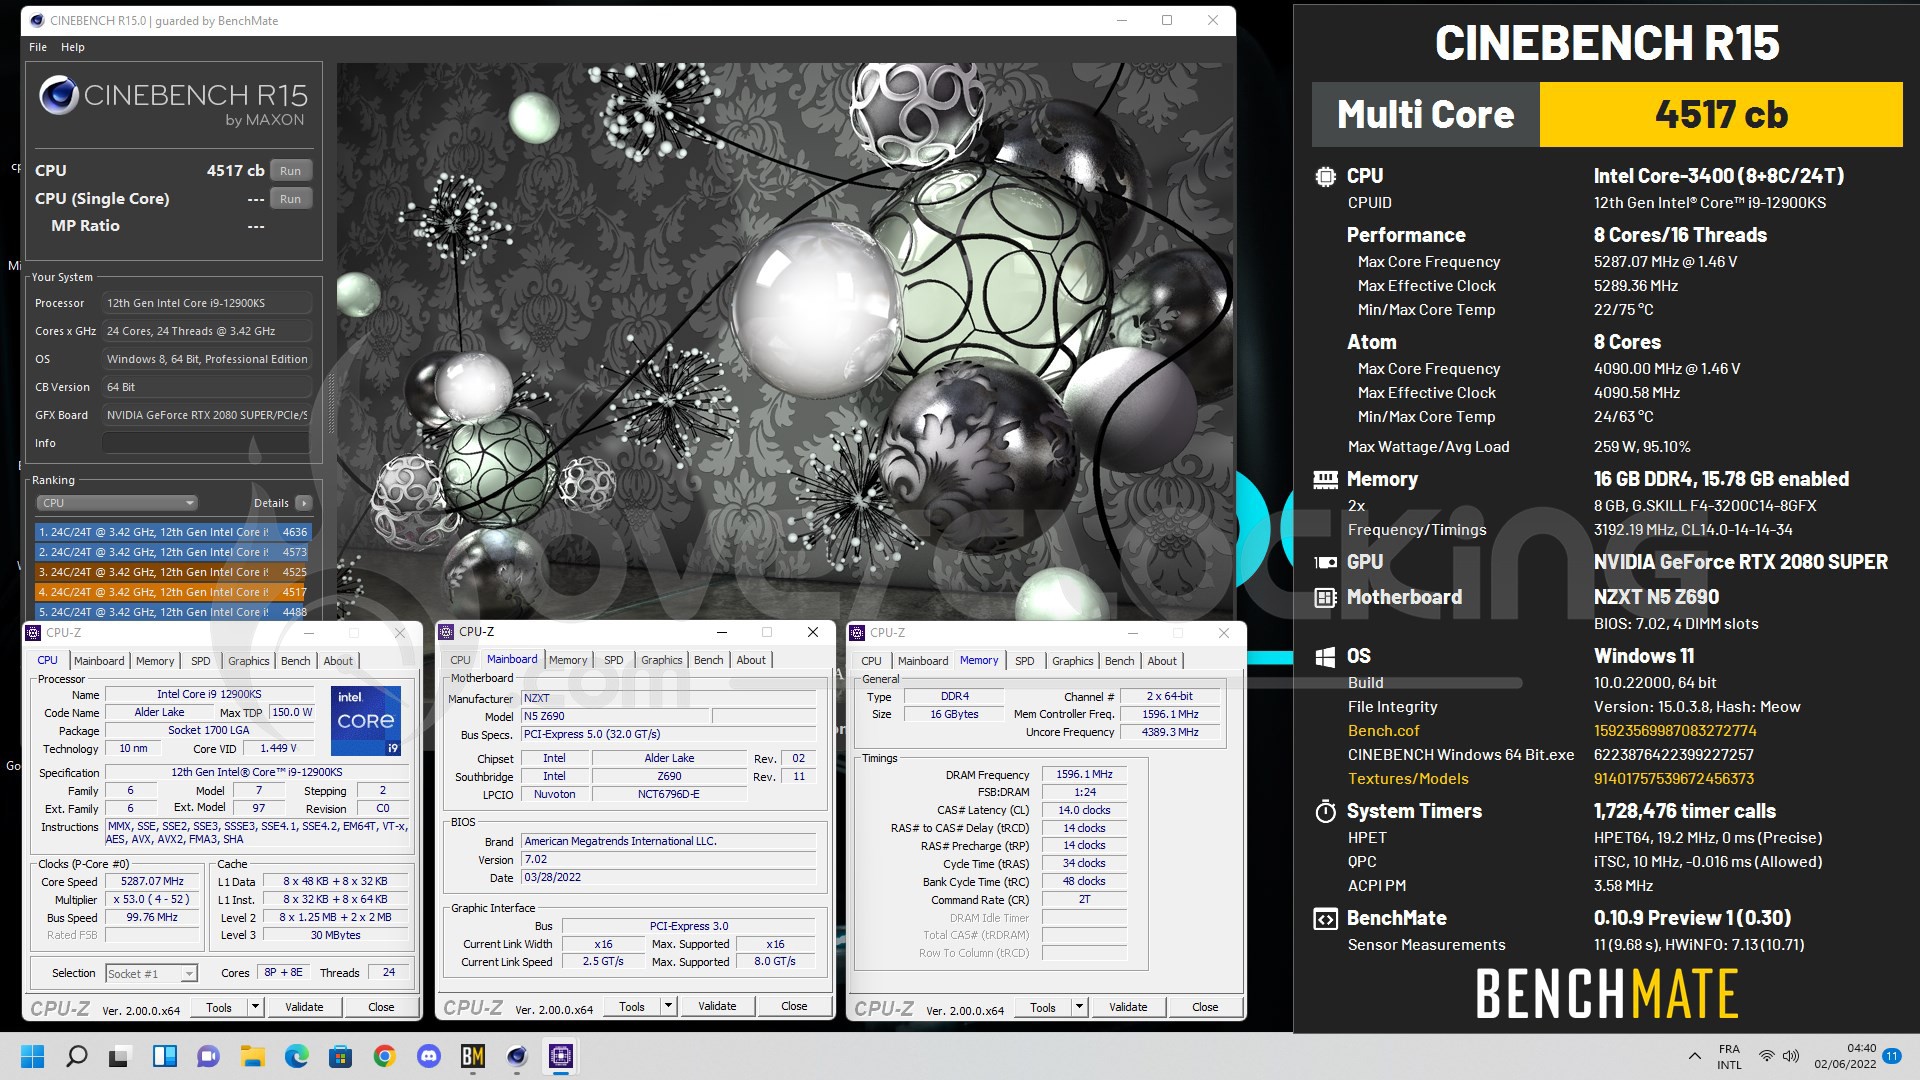Switch to Cinebench taskbar icon

click(x=517, y=1056)
